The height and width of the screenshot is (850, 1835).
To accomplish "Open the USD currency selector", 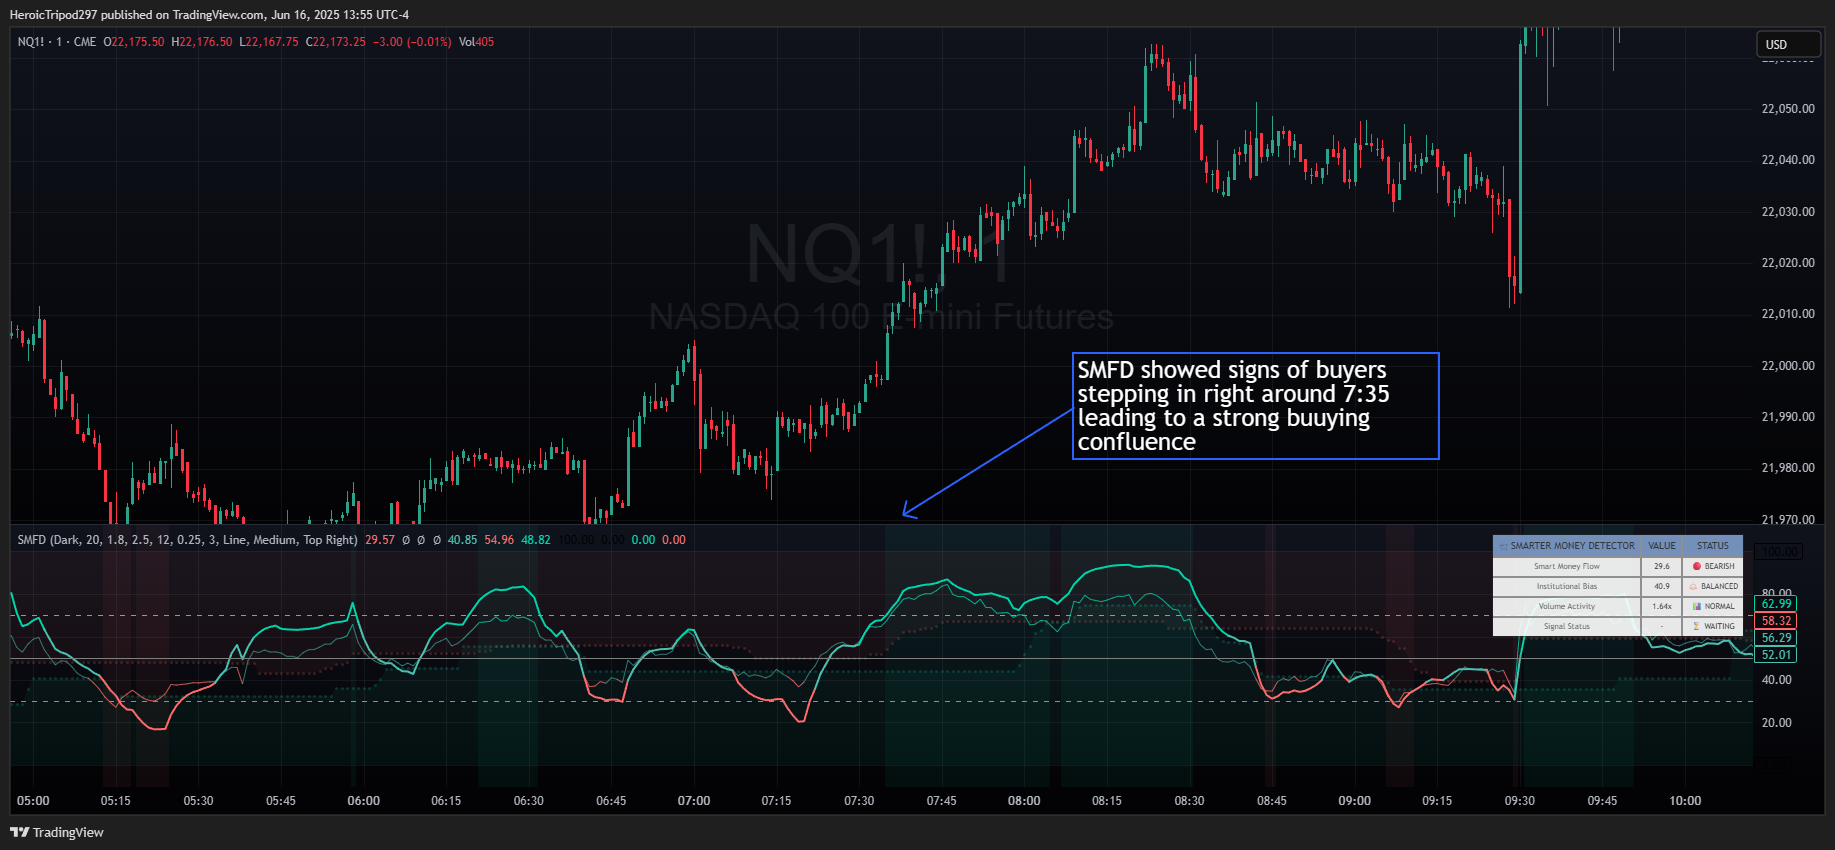I will click(1788, 44).
